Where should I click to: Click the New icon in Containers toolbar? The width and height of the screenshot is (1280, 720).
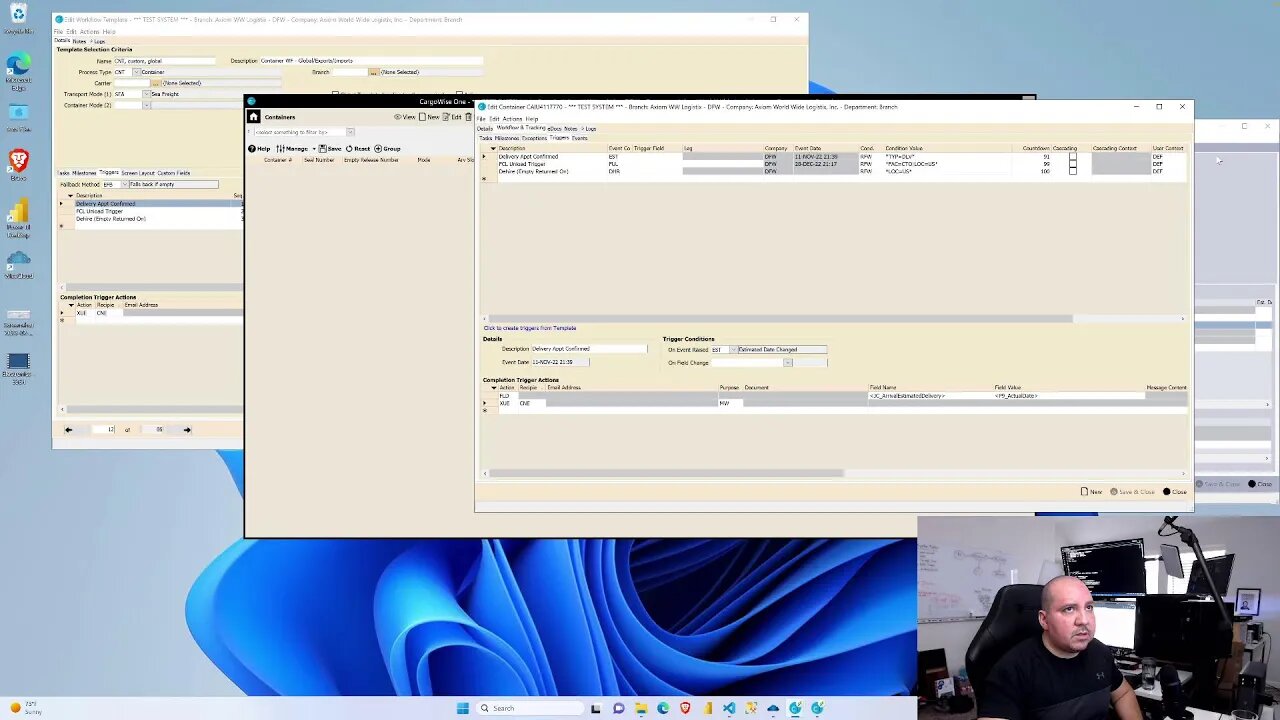[423, 117]
